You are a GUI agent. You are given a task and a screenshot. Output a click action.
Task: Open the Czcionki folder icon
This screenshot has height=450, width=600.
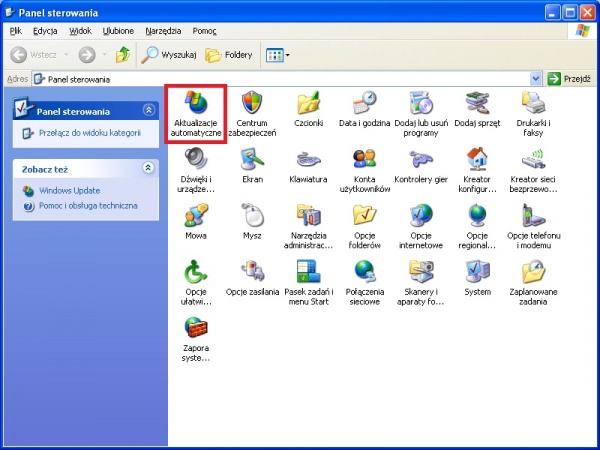pos(308,109)
